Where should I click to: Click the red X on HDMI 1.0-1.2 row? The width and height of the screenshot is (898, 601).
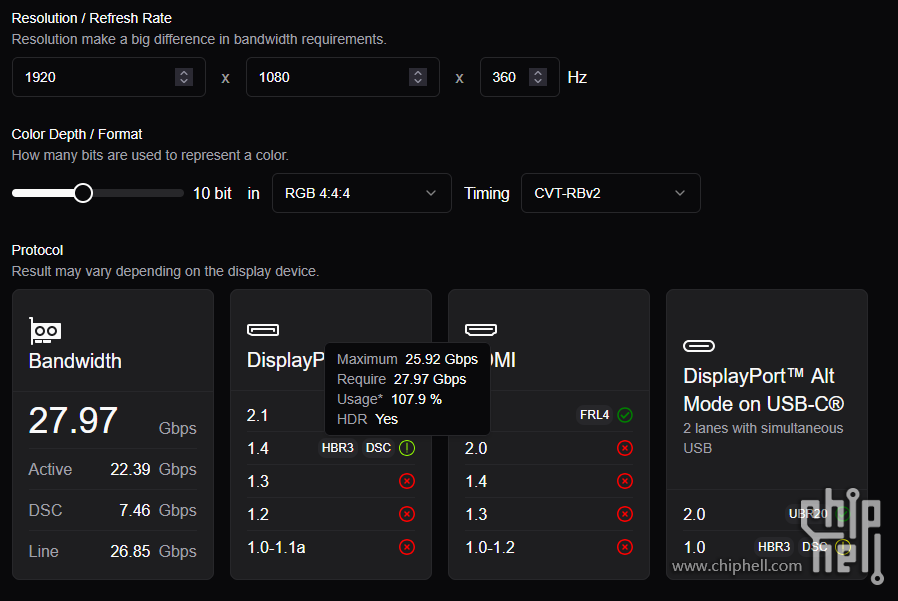coord(625,547)
